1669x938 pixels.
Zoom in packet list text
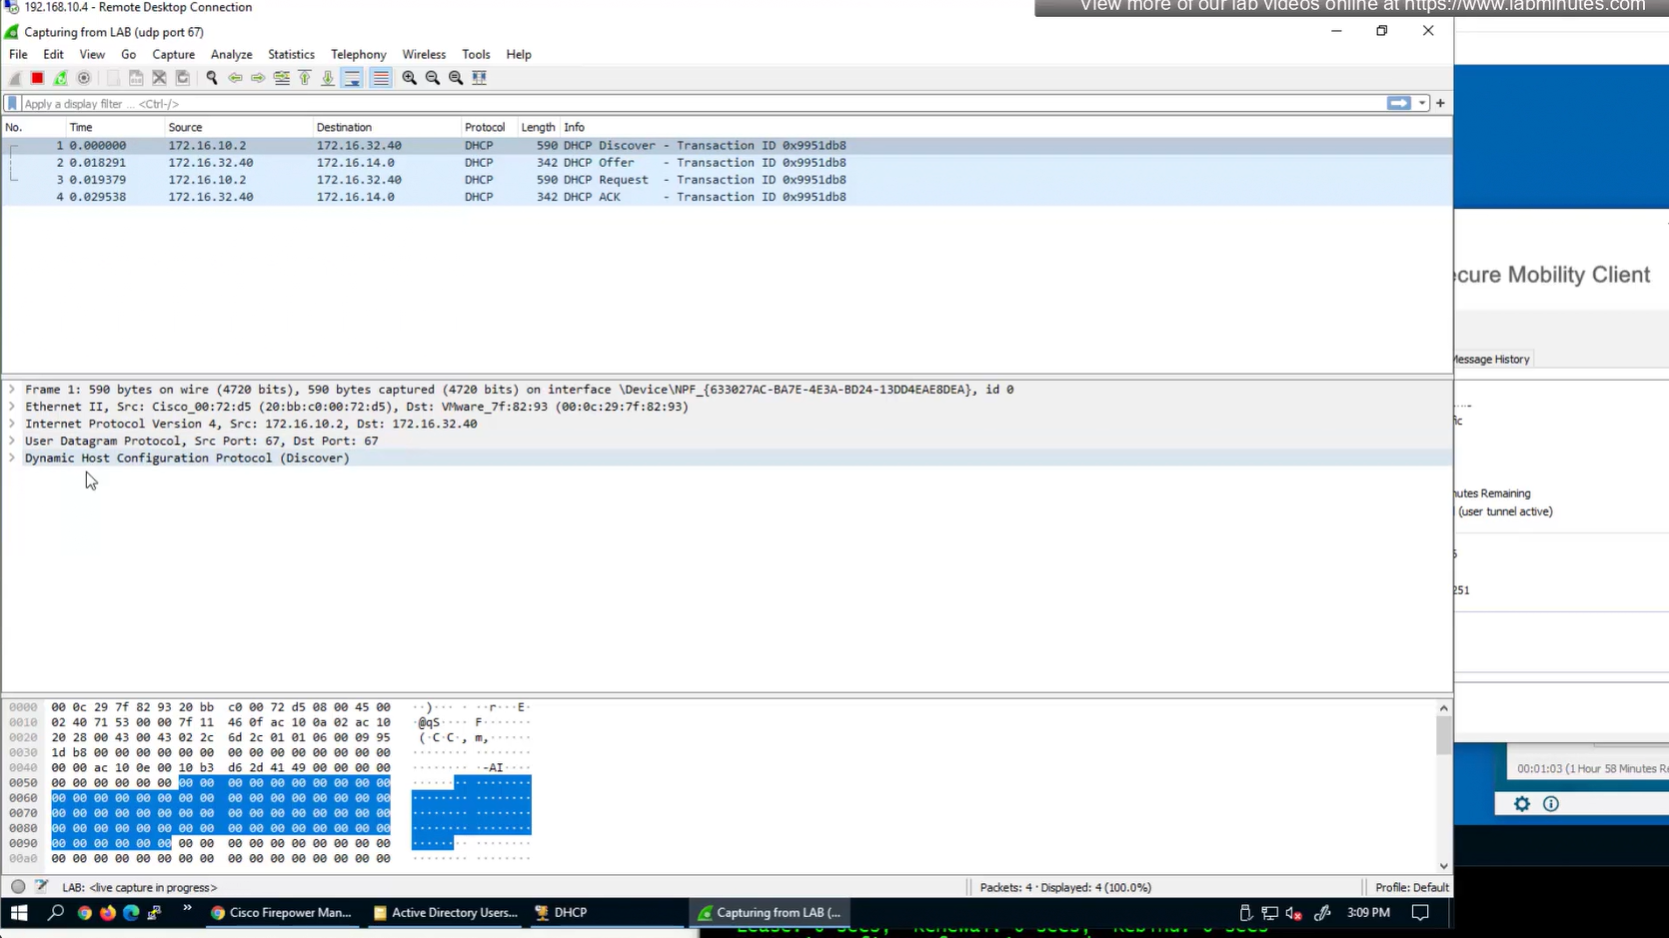point(409,78)
